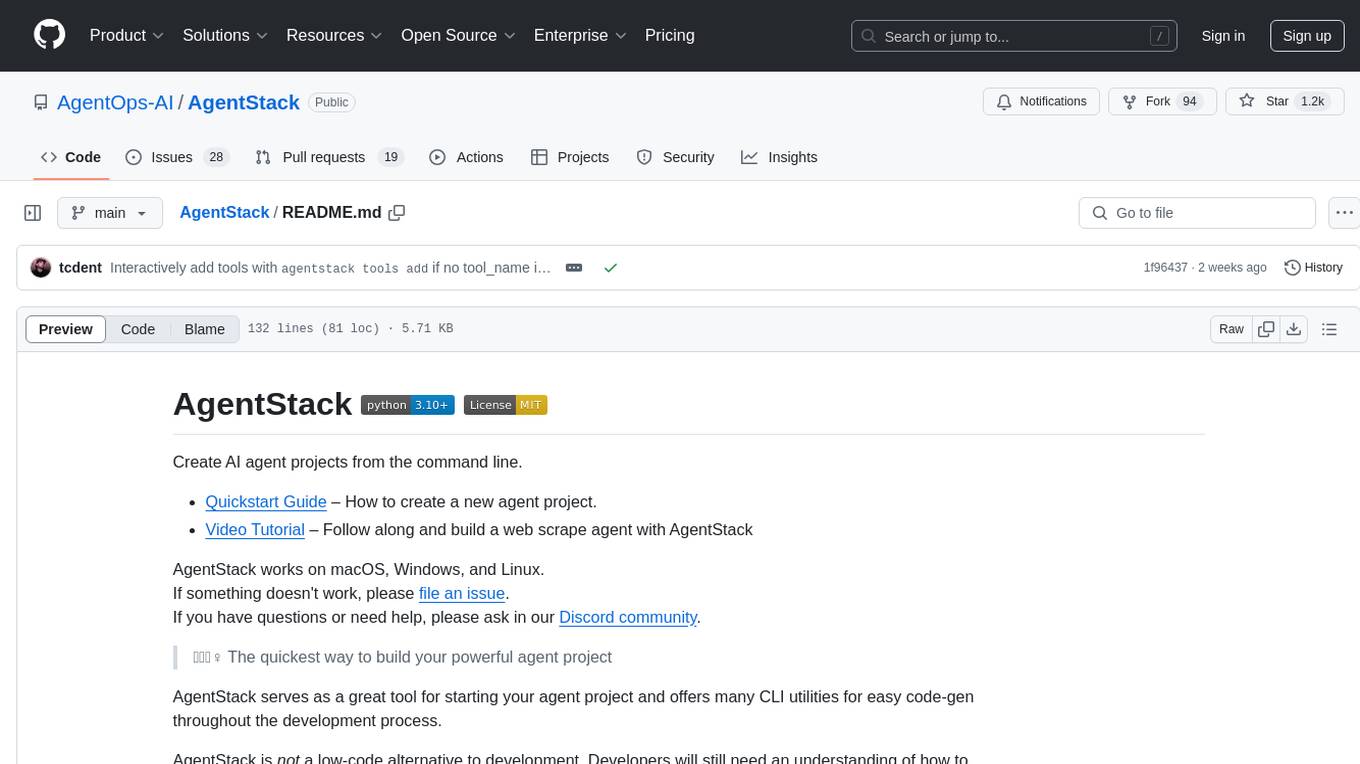Open tcdent's user avatar
The image size is (1360, 764).
click(41, 268)
